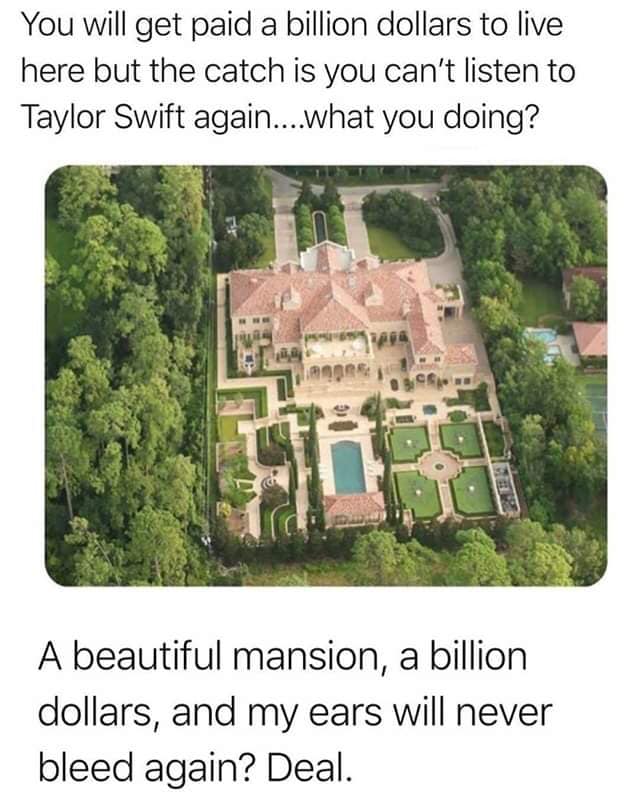Click the circular fountain in formal garden
This screenshot has width=640, height=800.
(x=438, y=466)
